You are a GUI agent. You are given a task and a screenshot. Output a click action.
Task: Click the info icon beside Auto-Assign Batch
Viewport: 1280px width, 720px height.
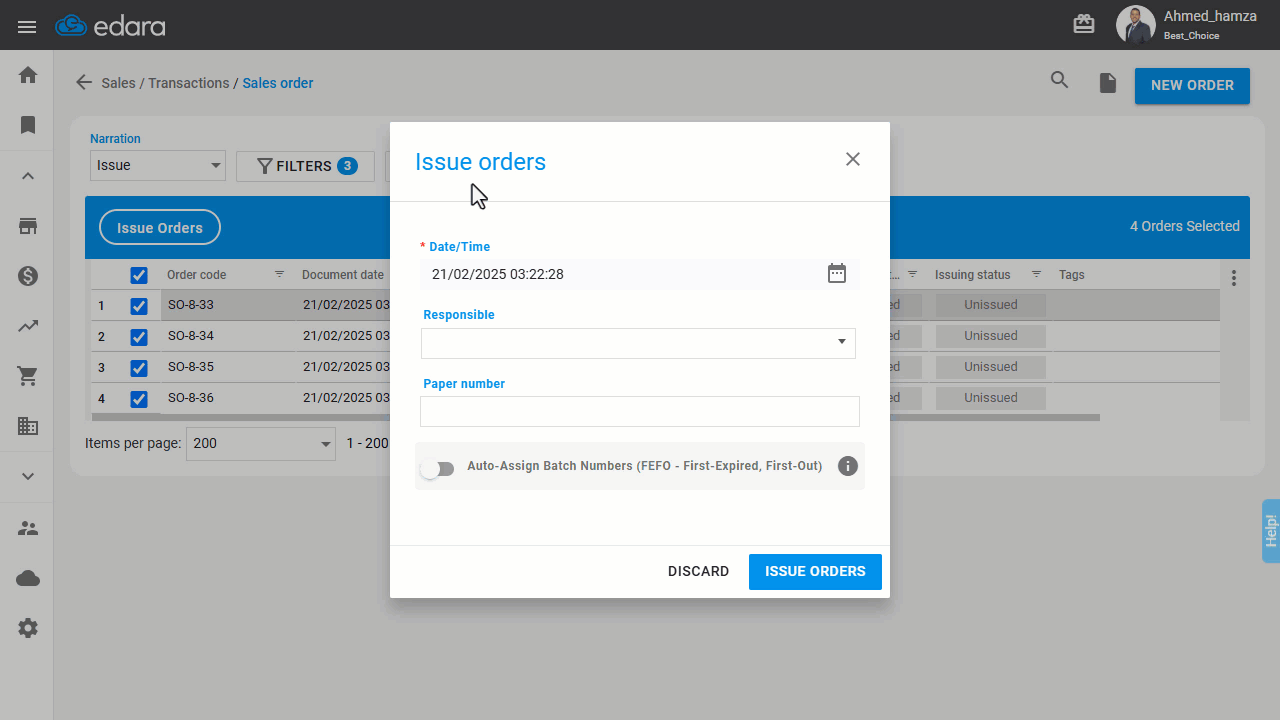[848, 466]
